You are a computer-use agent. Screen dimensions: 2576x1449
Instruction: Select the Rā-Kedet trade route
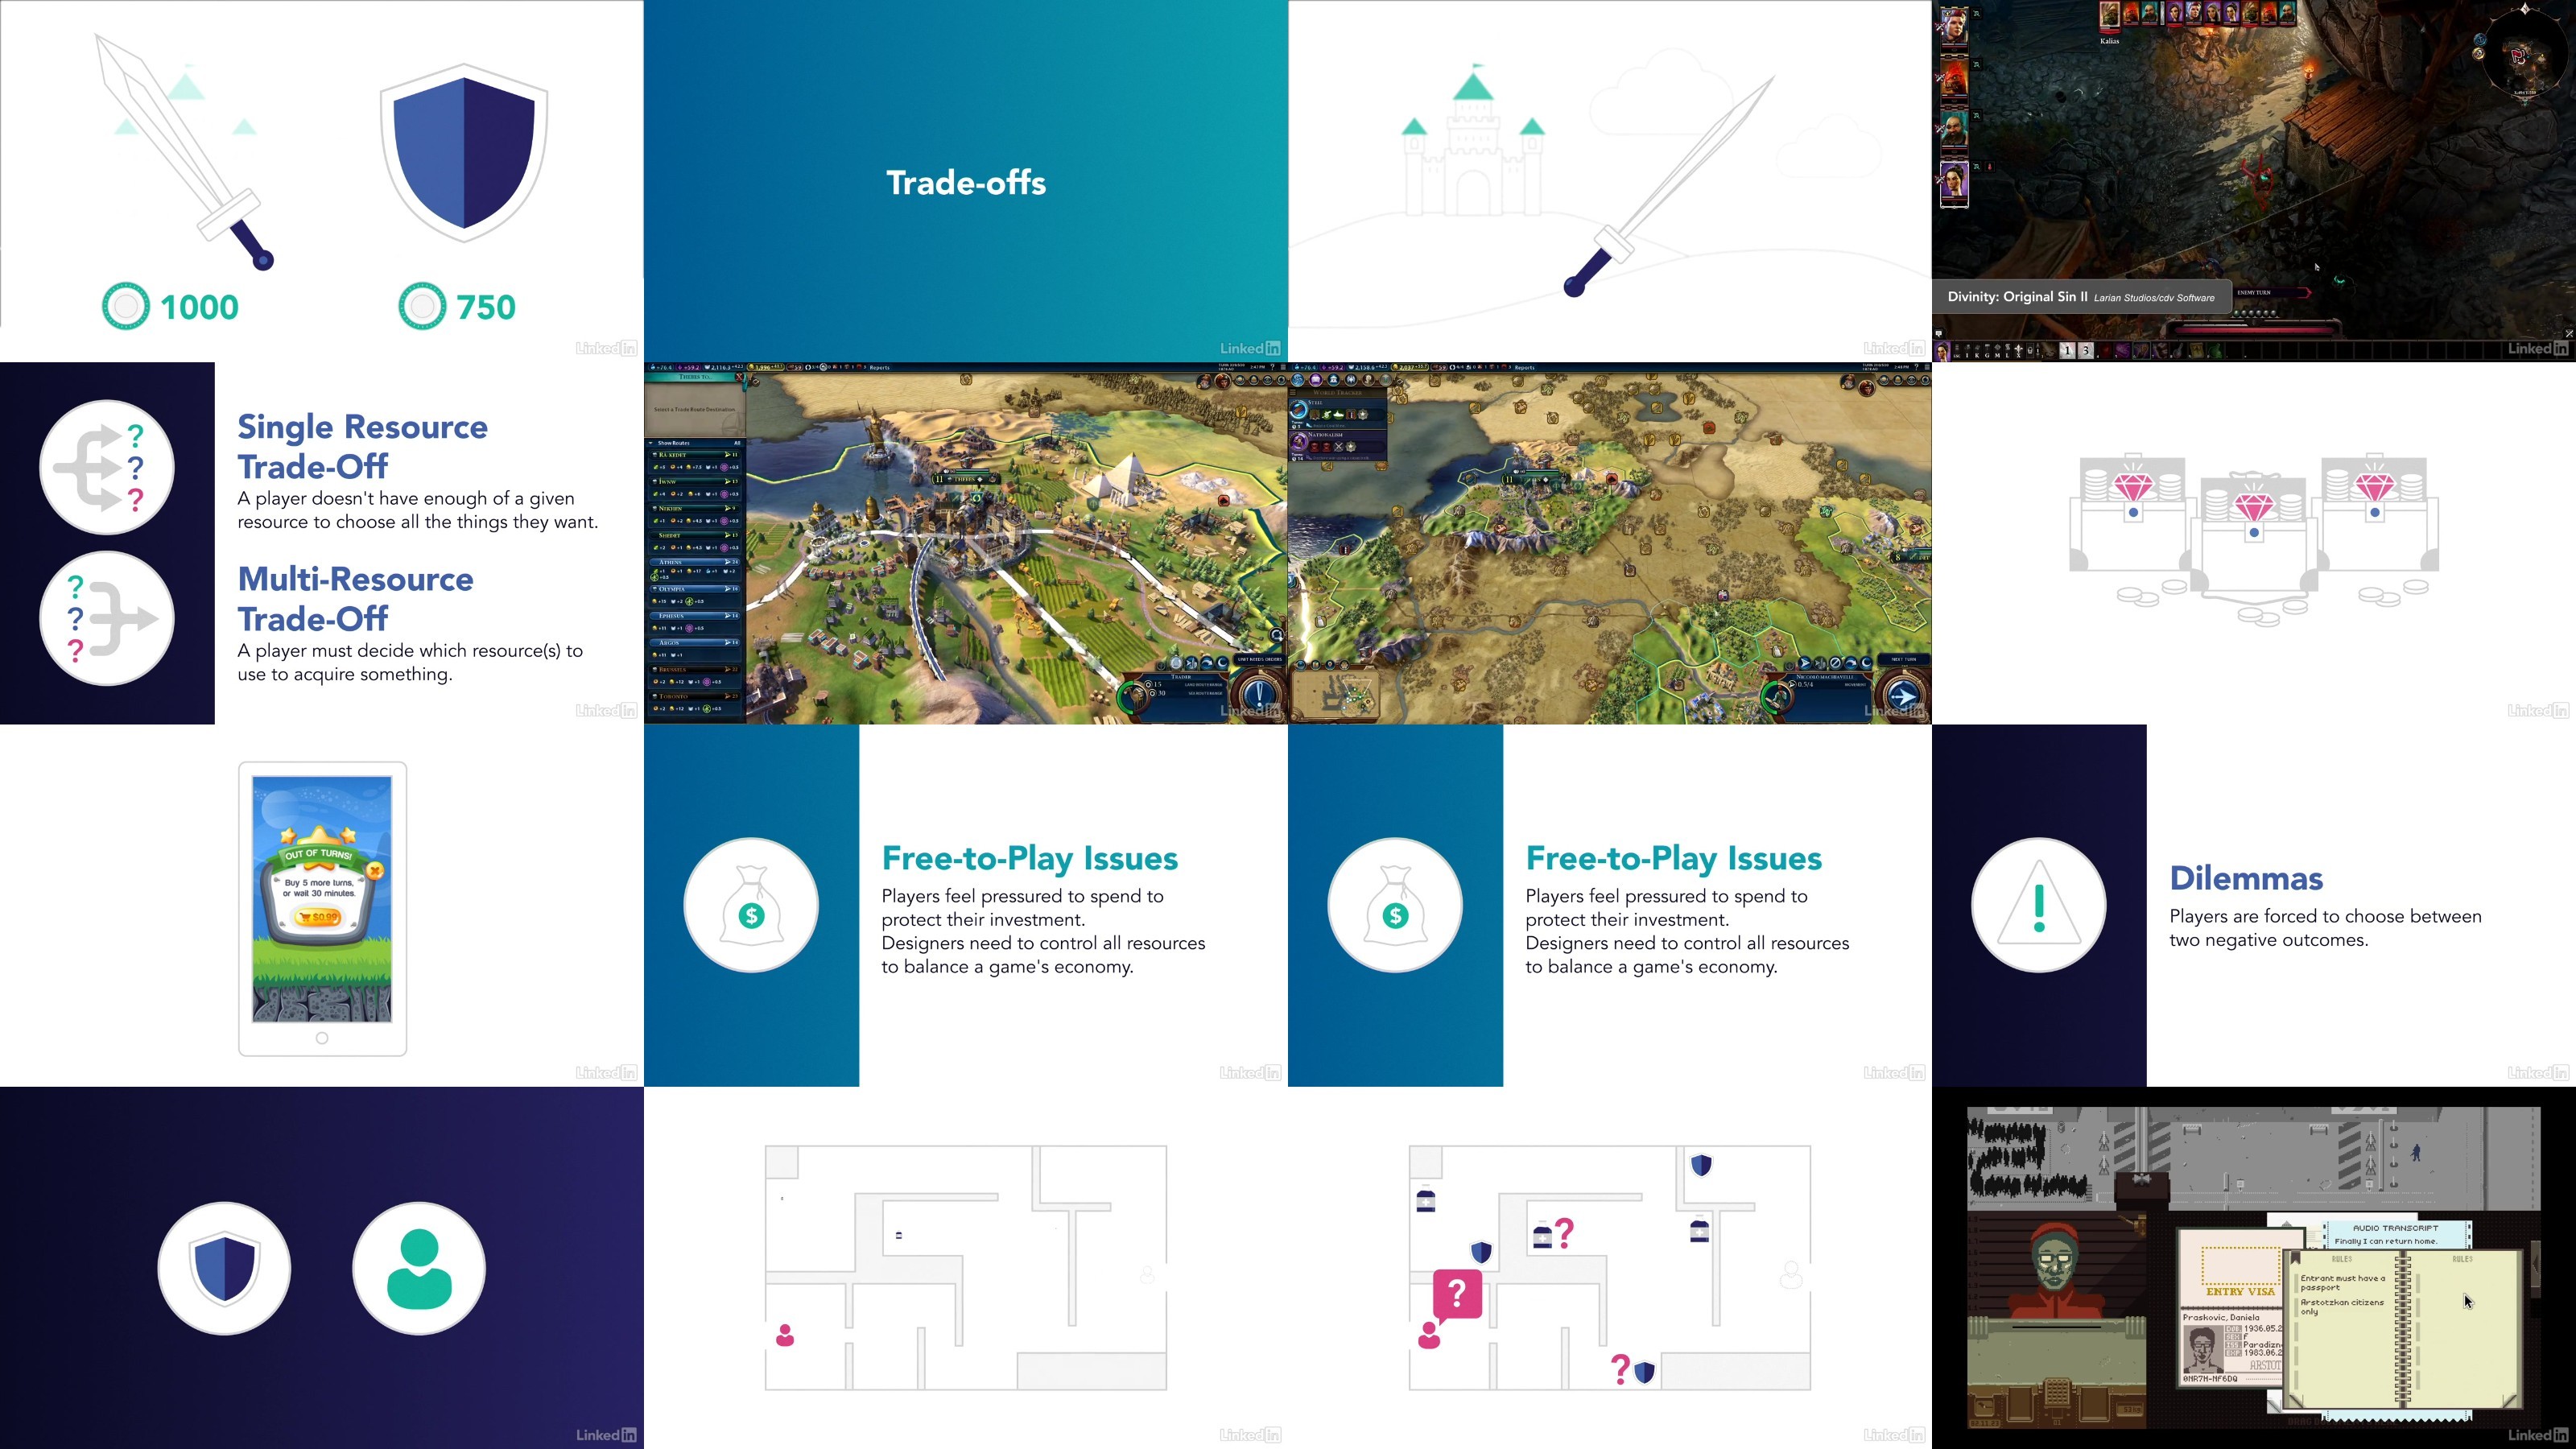696,461
